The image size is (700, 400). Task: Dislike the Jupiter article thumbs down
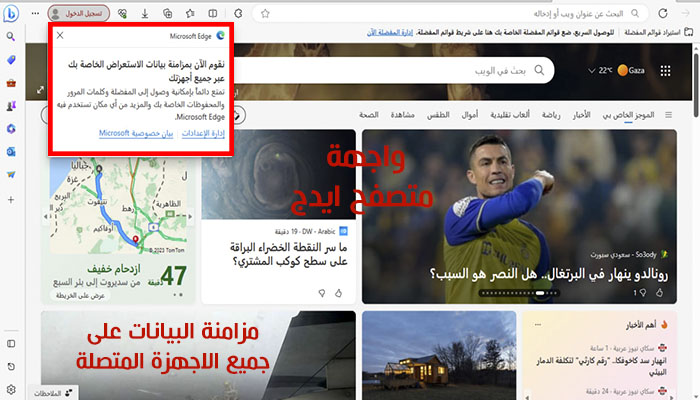[322, 293]
